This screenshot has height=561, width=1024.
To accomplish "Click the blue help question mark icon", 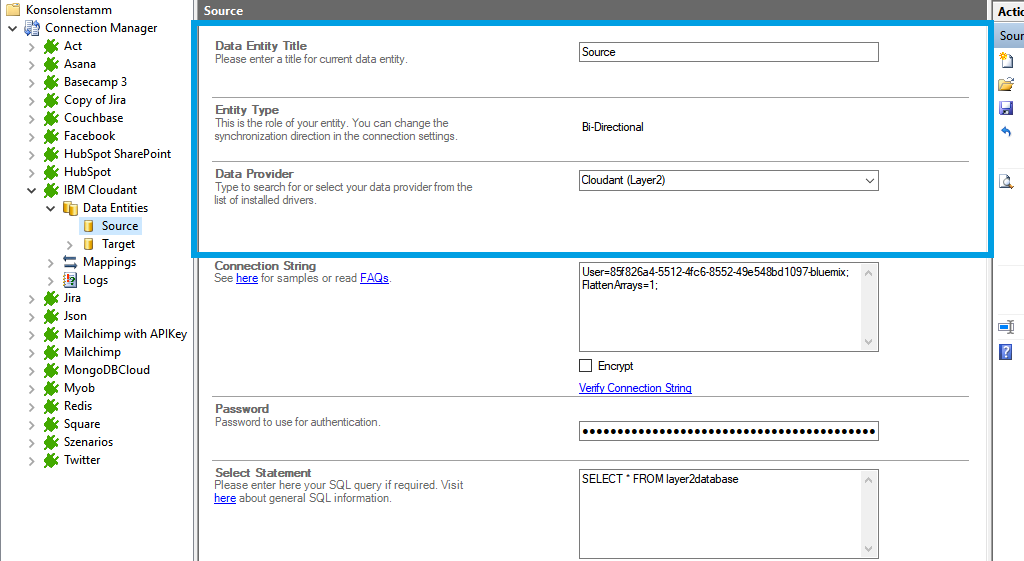I will point(1006,351).
